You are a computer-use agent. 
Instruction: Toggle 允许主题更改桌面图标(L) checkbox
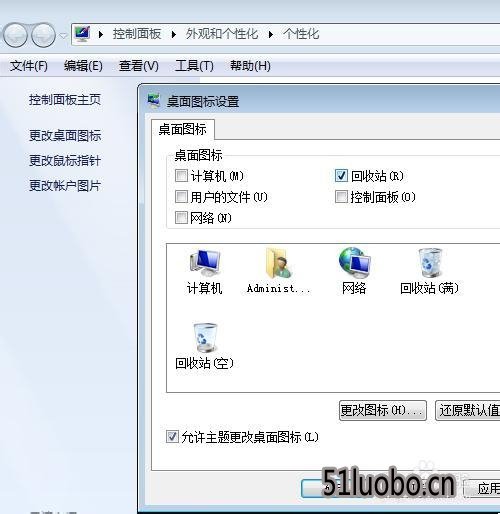click(172, 437)
